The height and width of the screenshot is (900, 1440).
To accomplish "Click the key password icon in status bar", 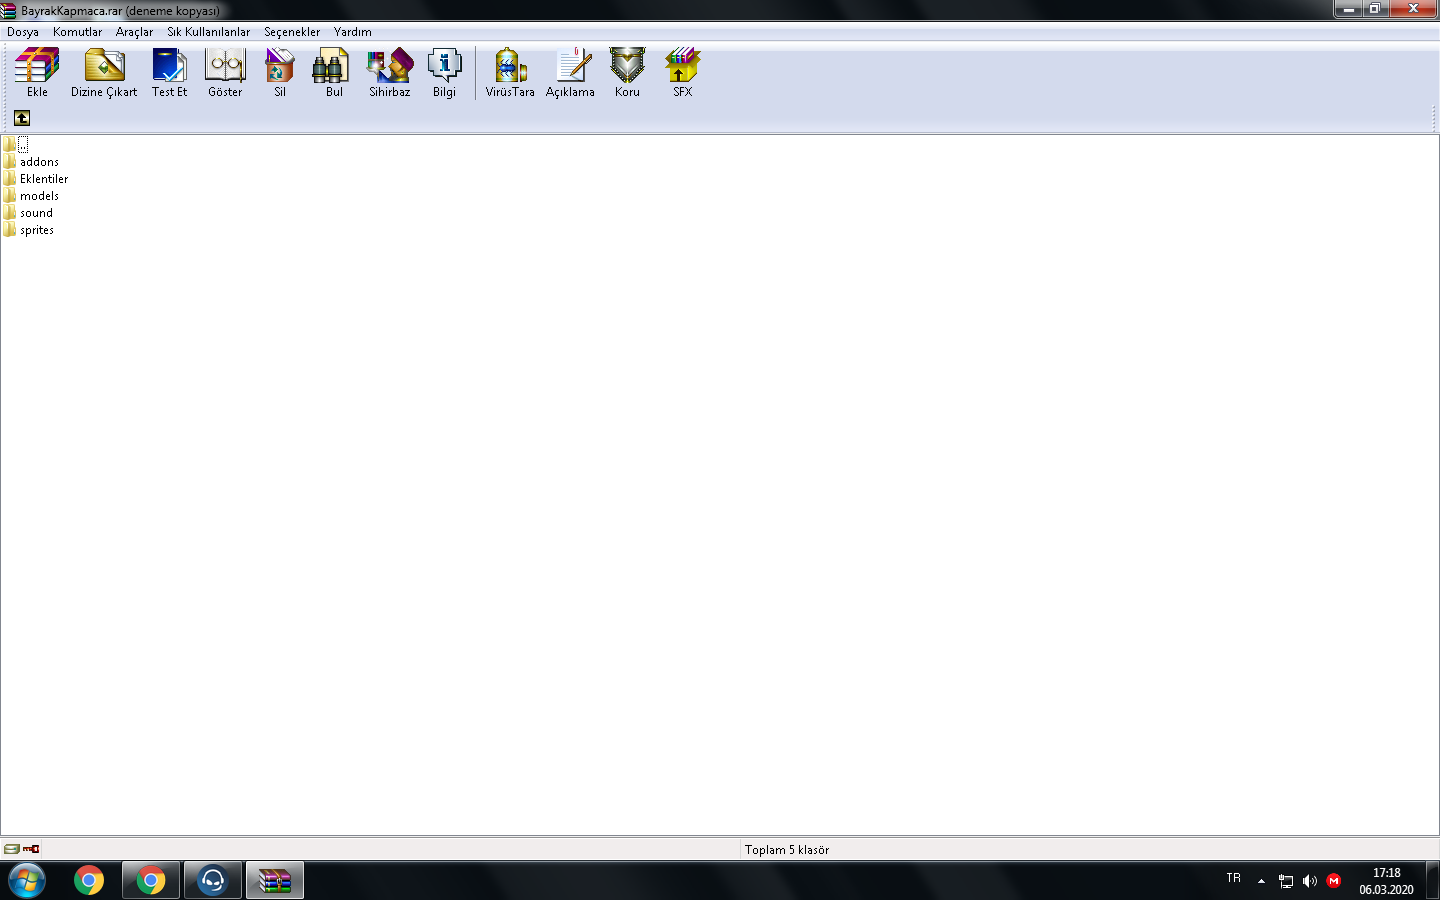I will (31, 849).
